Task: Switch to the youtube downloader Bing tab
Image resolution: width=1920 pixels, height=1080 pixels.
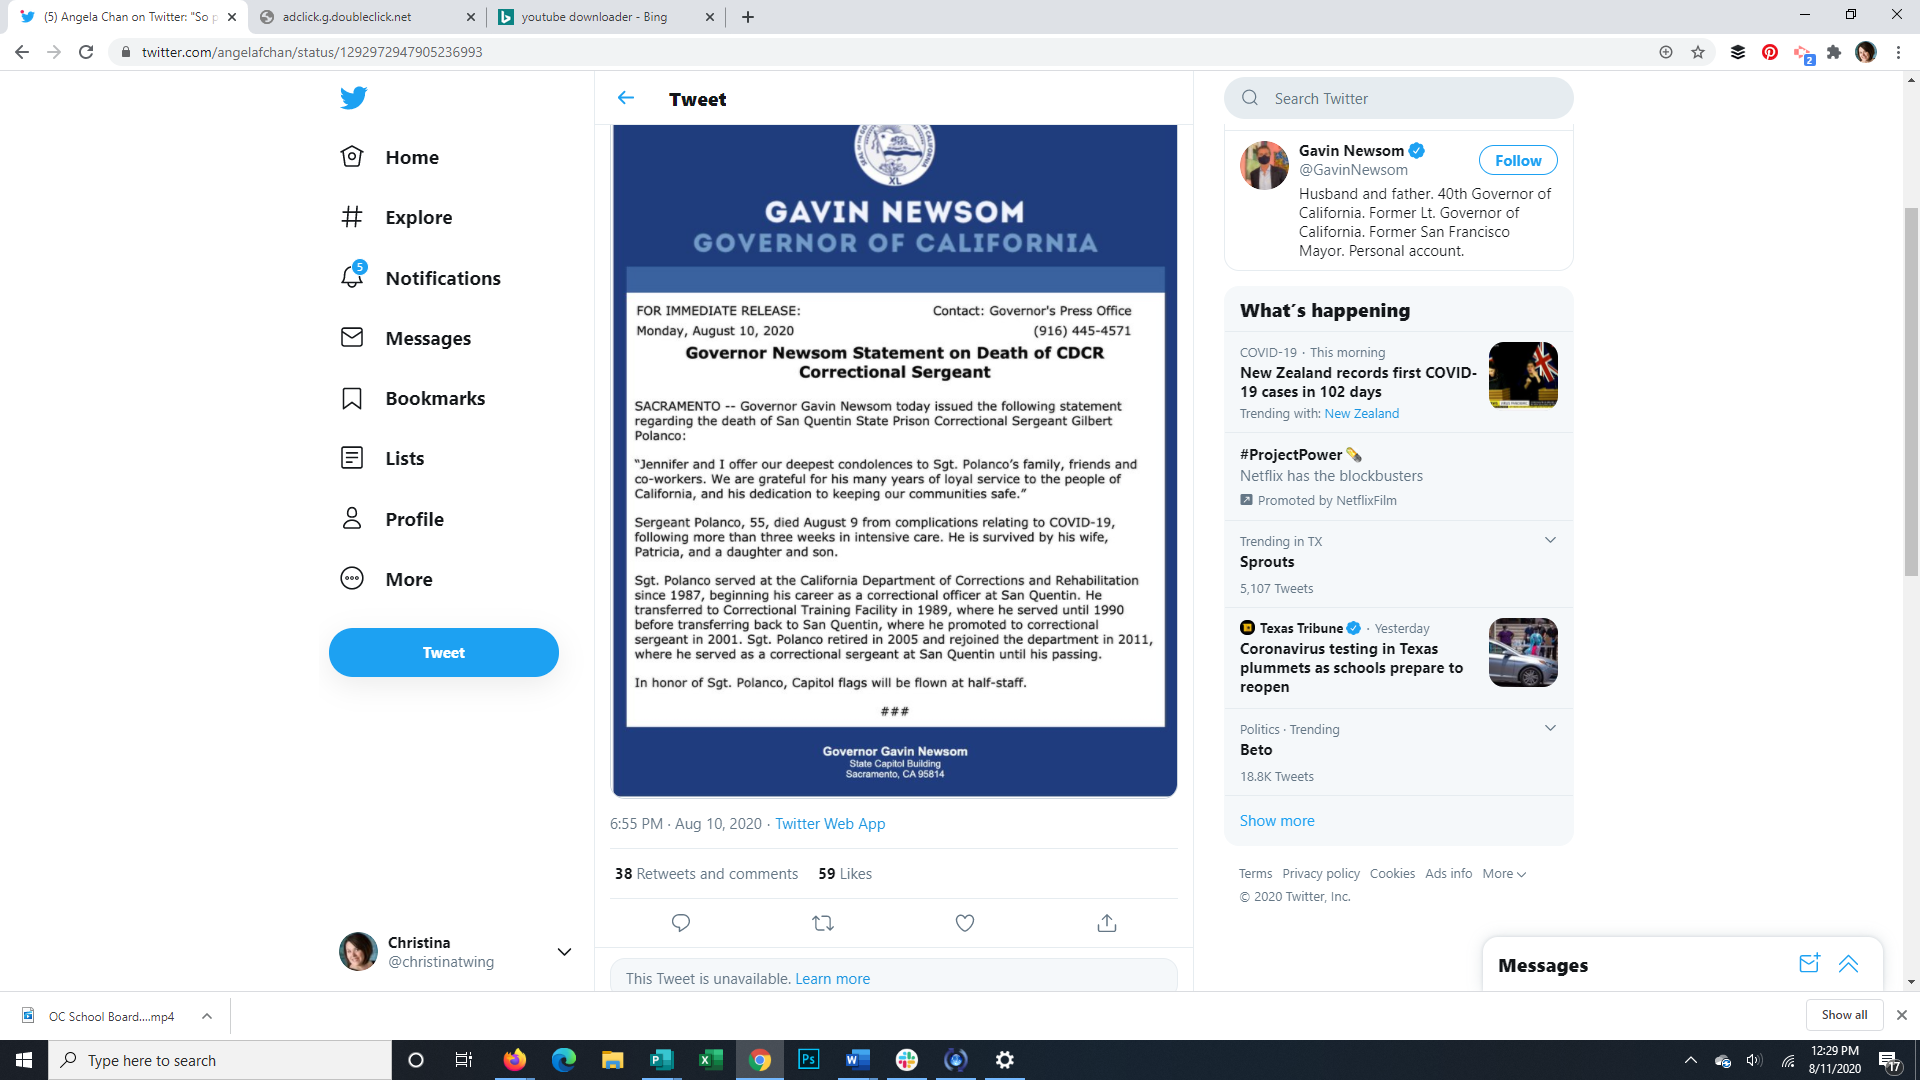Action: click(594, 17)
